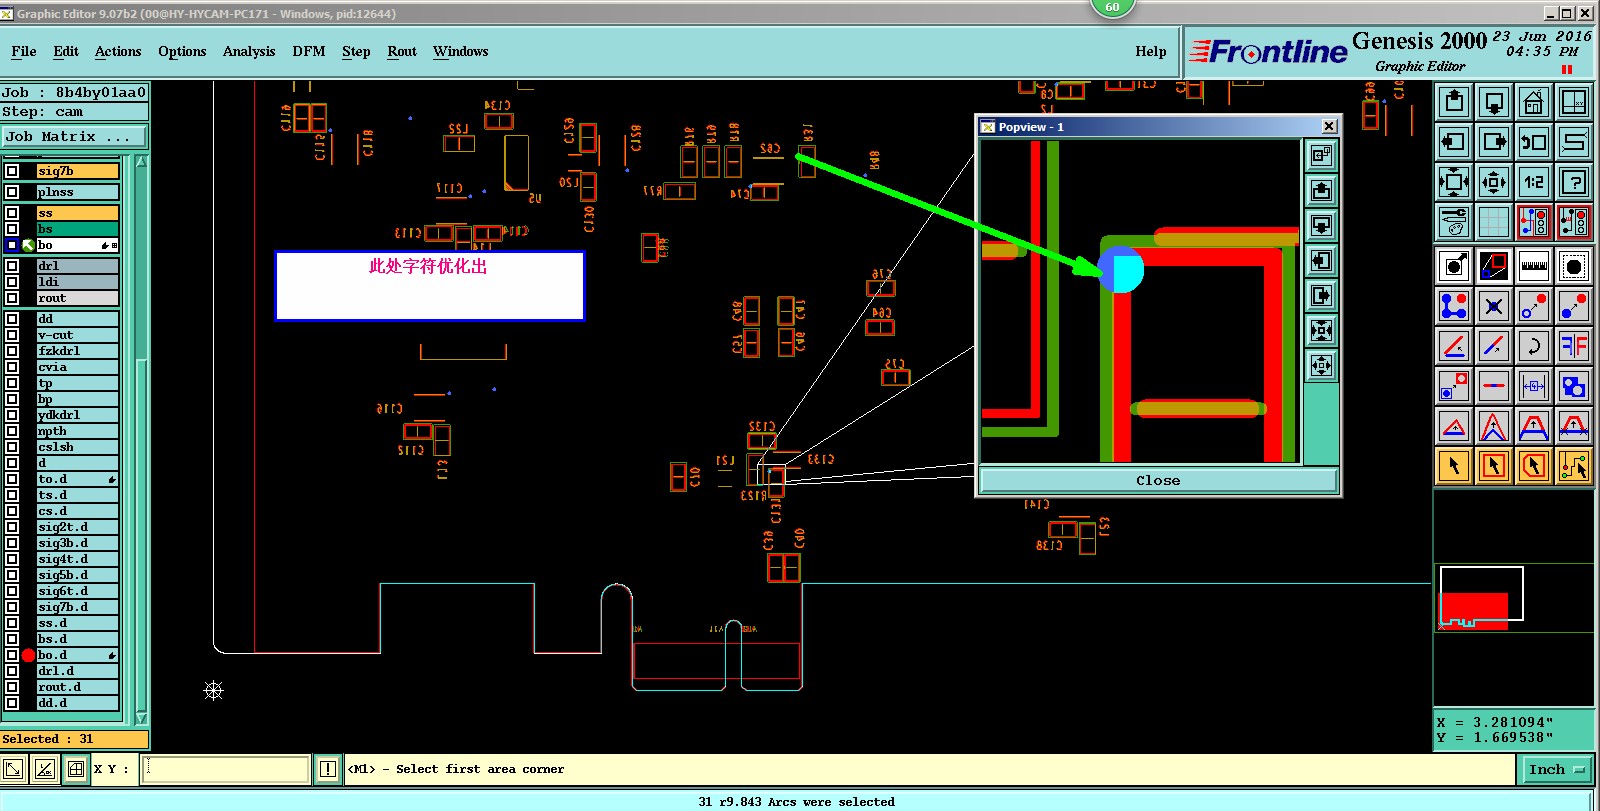Toggle display checkbox for bs layer

click(x=12, y=229)
